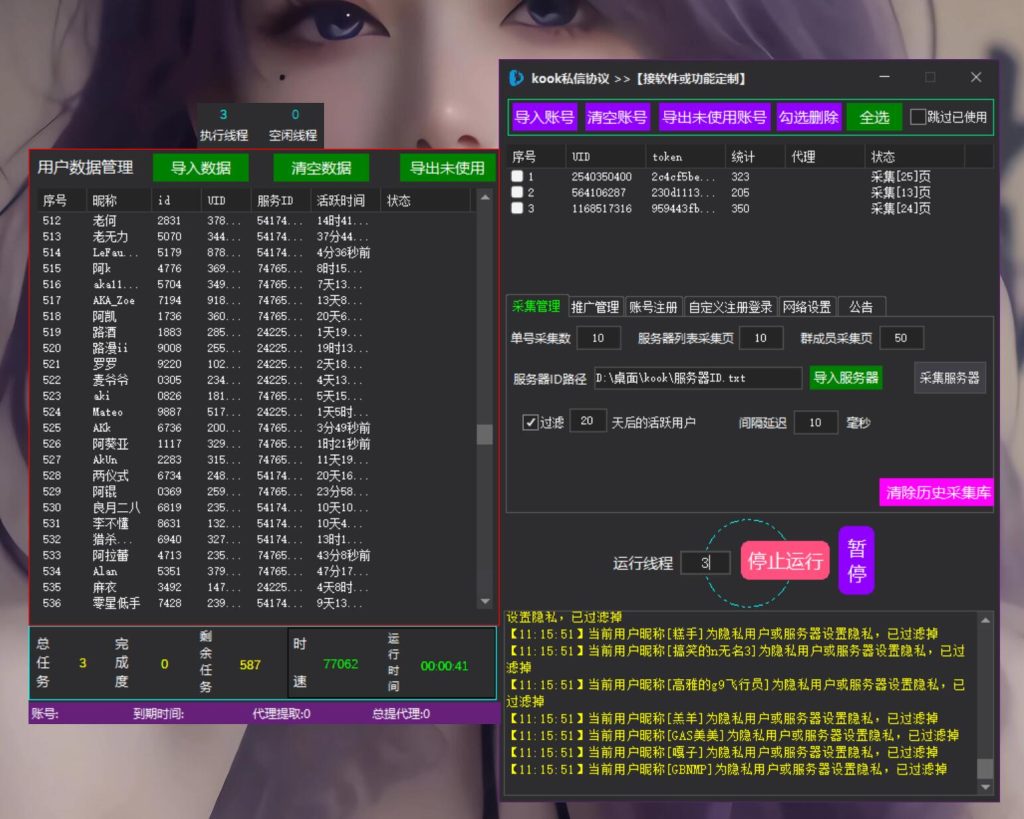
Task: Click the pink 停止运行 stop button
Action: click(x=784, y=561)
